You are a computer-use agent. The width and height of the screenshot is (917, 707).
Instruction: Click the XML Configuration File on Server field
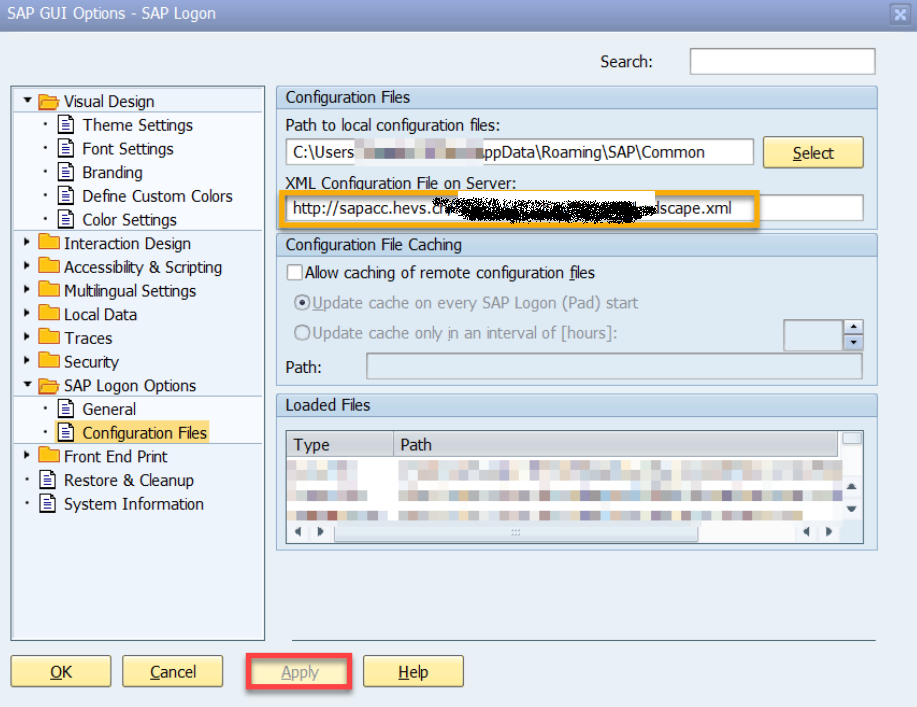[x=574, y=208]
